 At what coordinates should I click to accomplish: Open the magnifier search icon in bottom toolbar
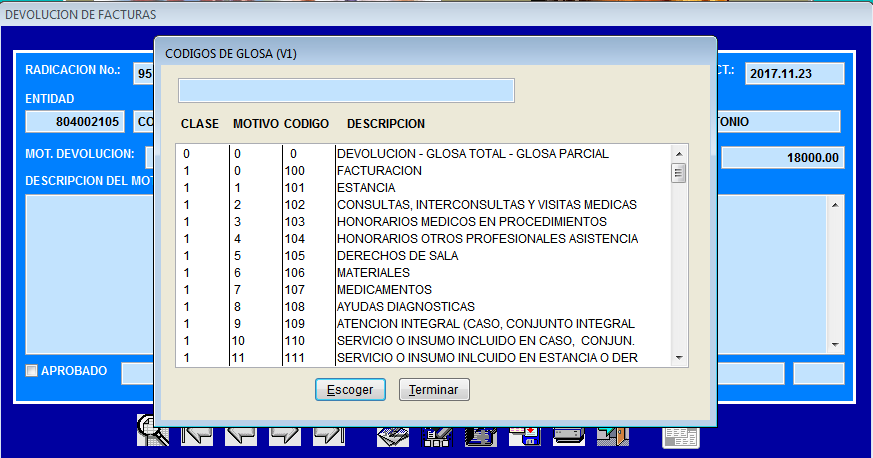(153, 431)
